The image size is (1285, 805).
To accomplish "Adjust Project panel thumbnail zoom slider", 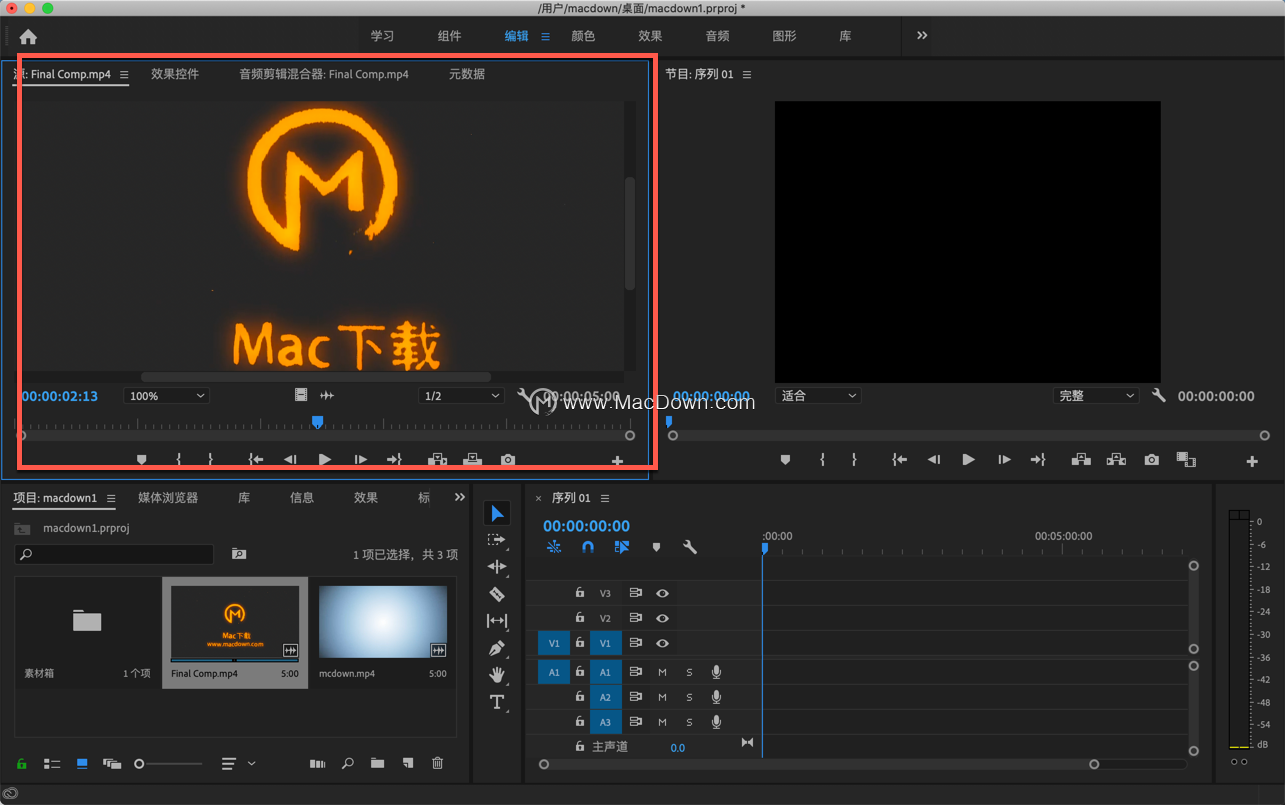I will pos(168,764).
